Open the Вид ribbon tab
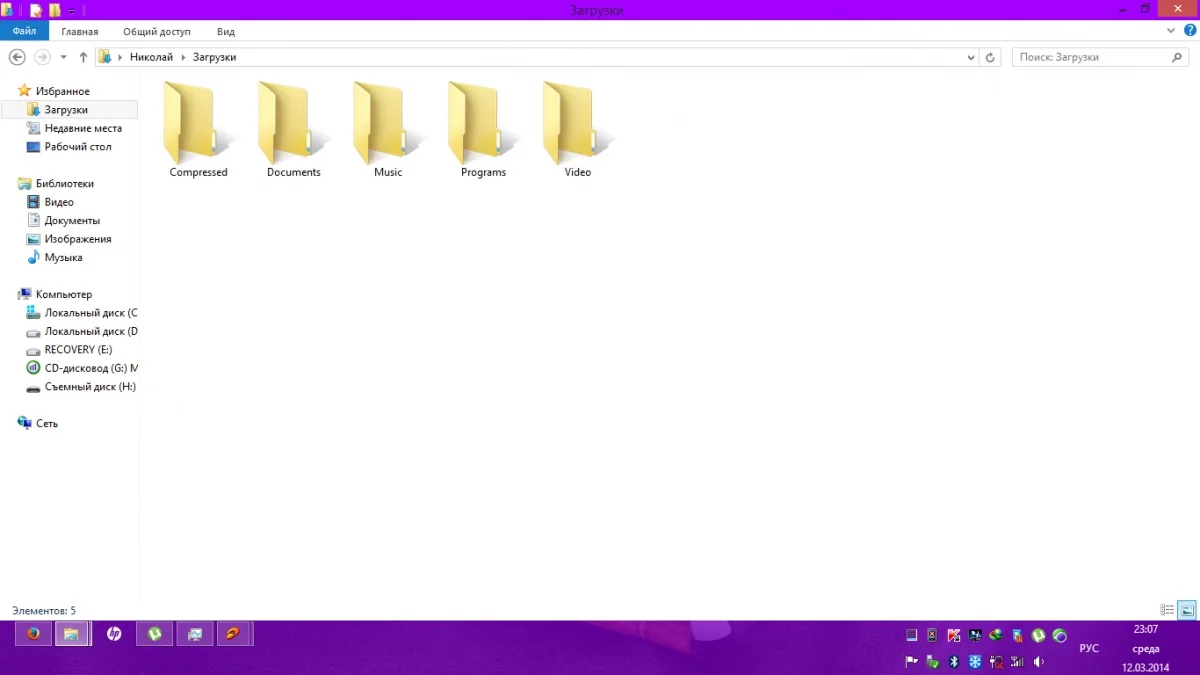Image resolution: width=1200 pixels, height=675 pixels. (x=226, y=32)
